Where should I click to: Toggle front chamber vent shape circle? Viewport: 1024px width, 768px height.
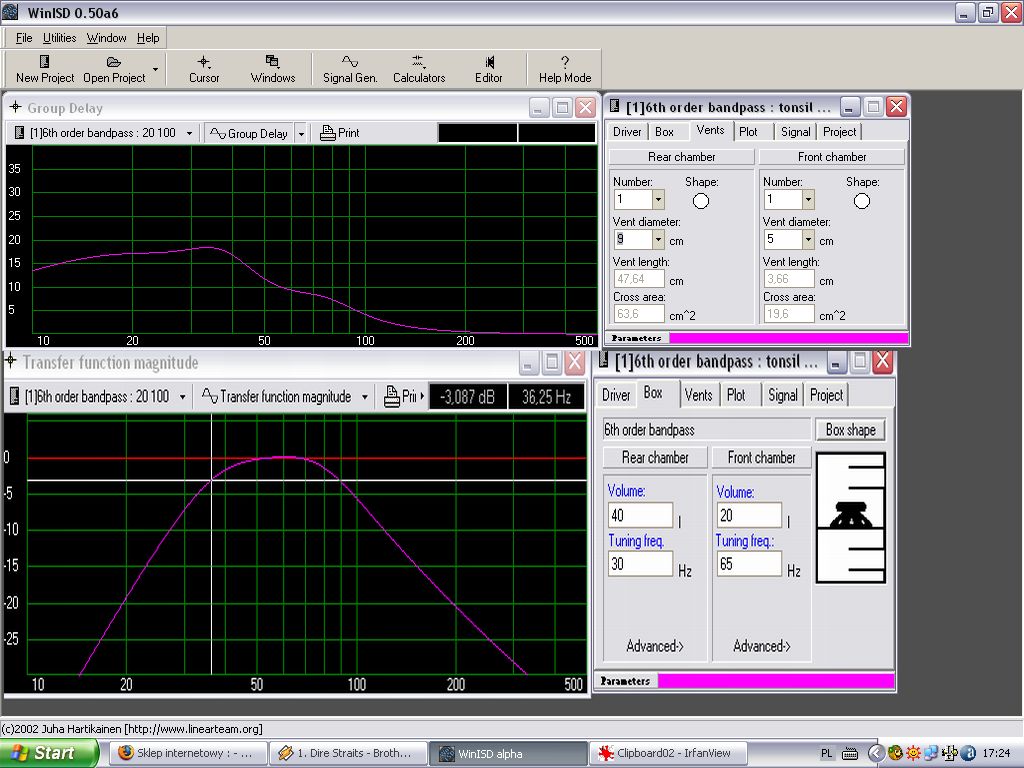pos(862,201)
